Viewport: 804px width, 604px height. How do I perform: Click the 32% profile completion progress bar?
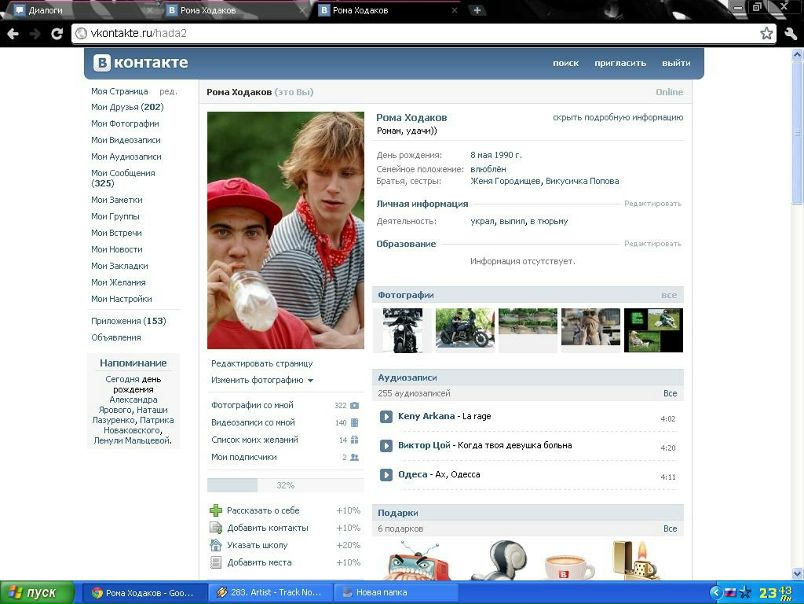(284, 485)
